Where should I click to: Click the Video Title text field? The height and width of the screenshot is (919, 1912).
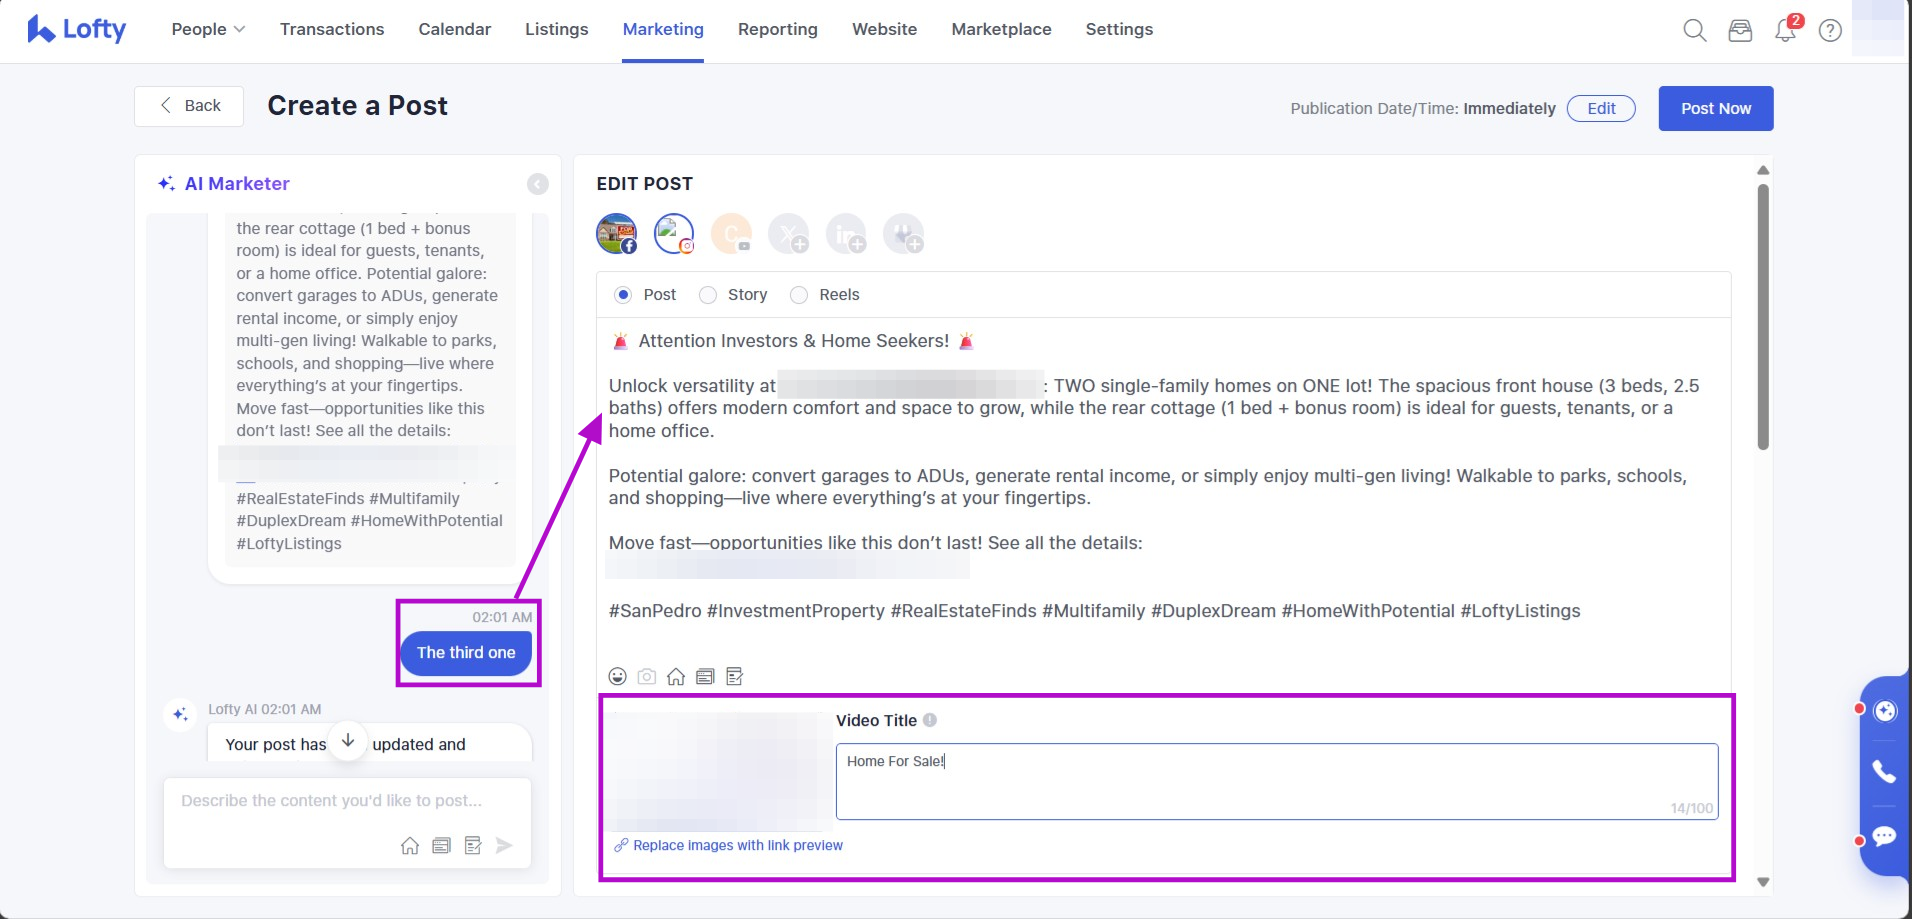point(1276,780)
